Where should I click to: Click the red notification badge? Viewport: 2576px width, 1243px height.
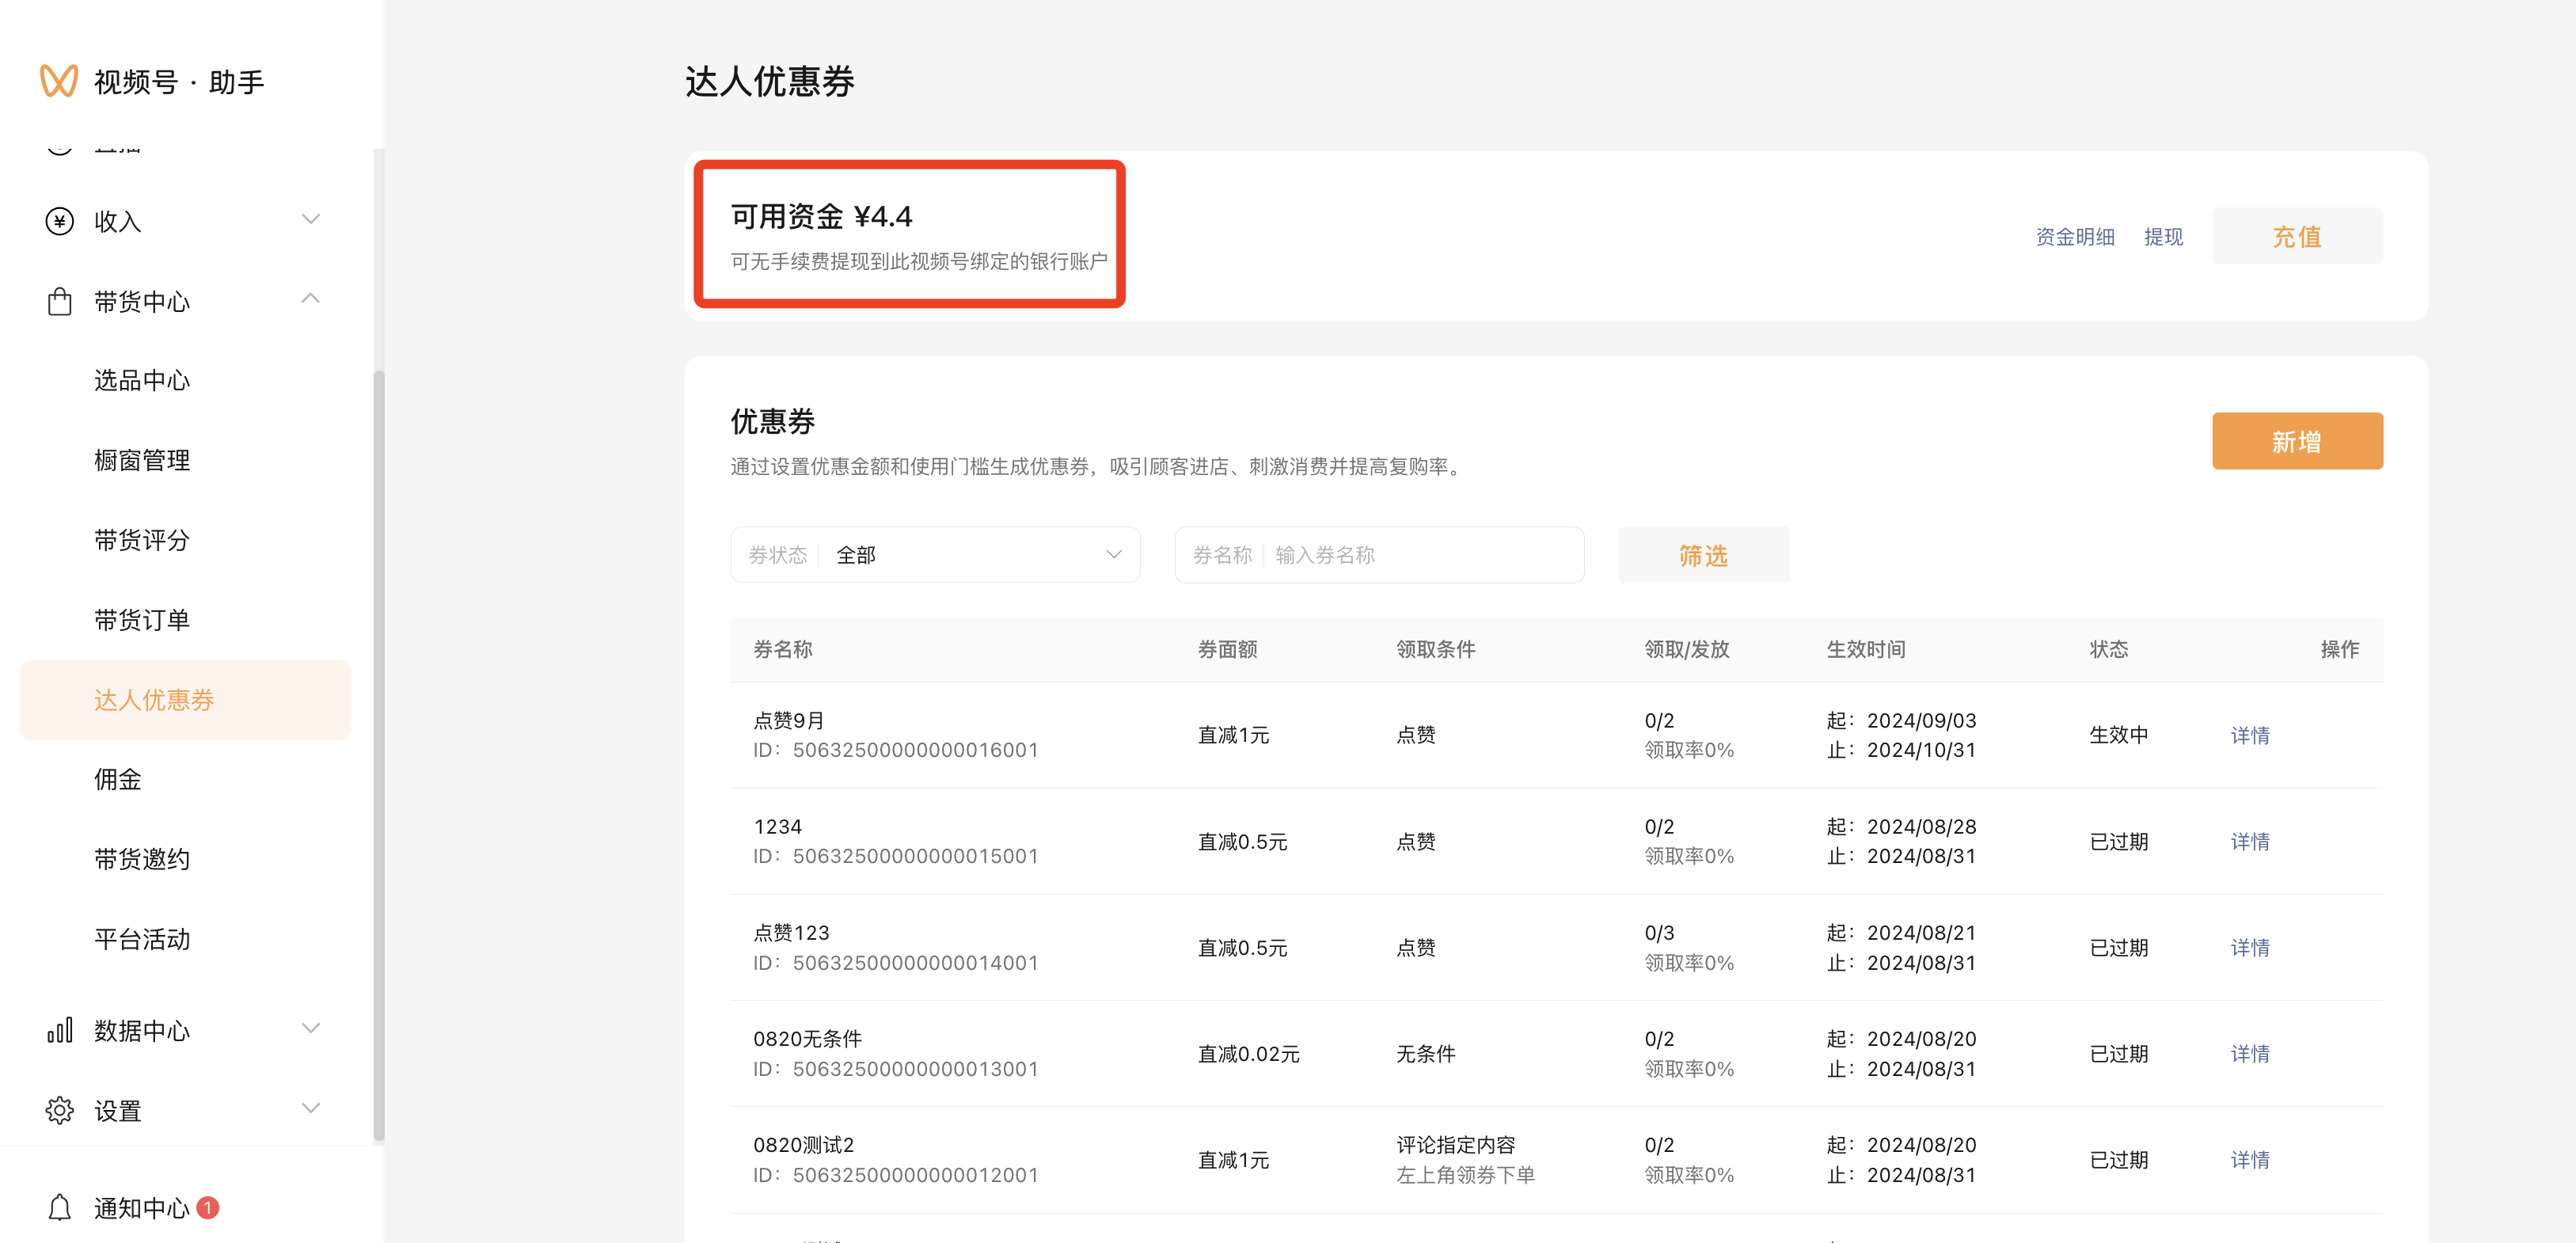[x=207, y=1207]
